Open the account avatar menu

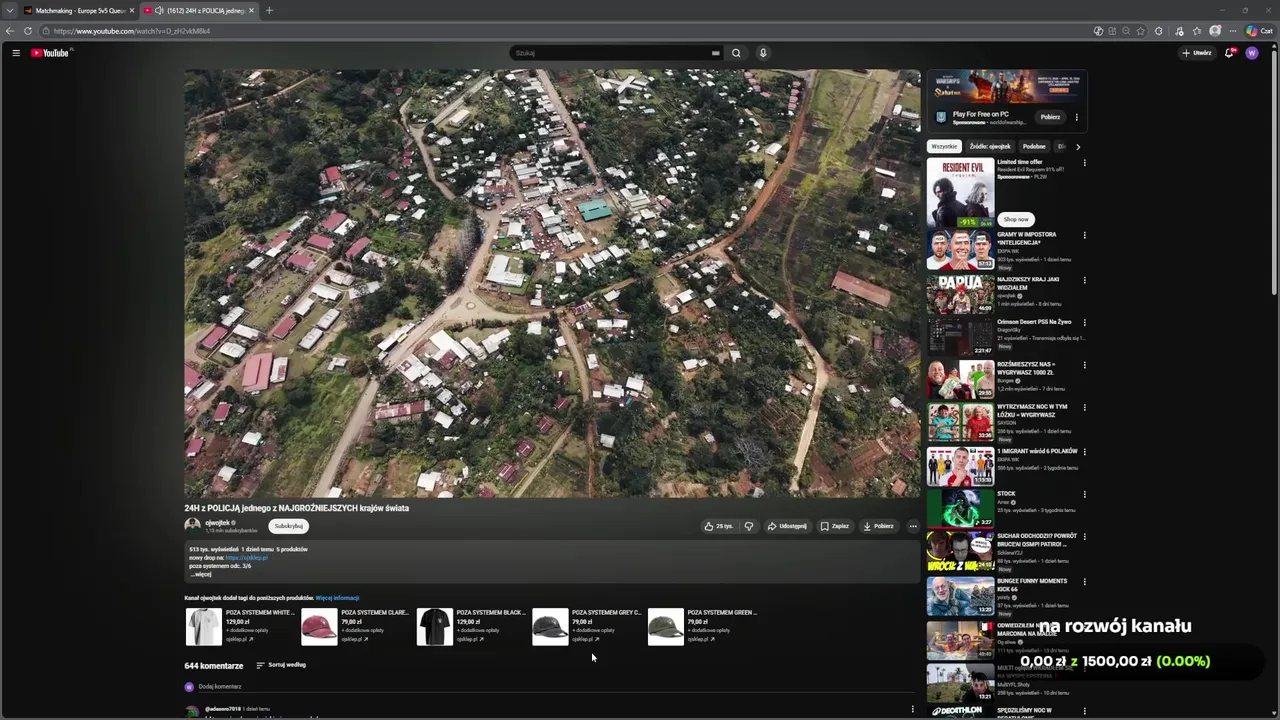[x=1252, y=53]
